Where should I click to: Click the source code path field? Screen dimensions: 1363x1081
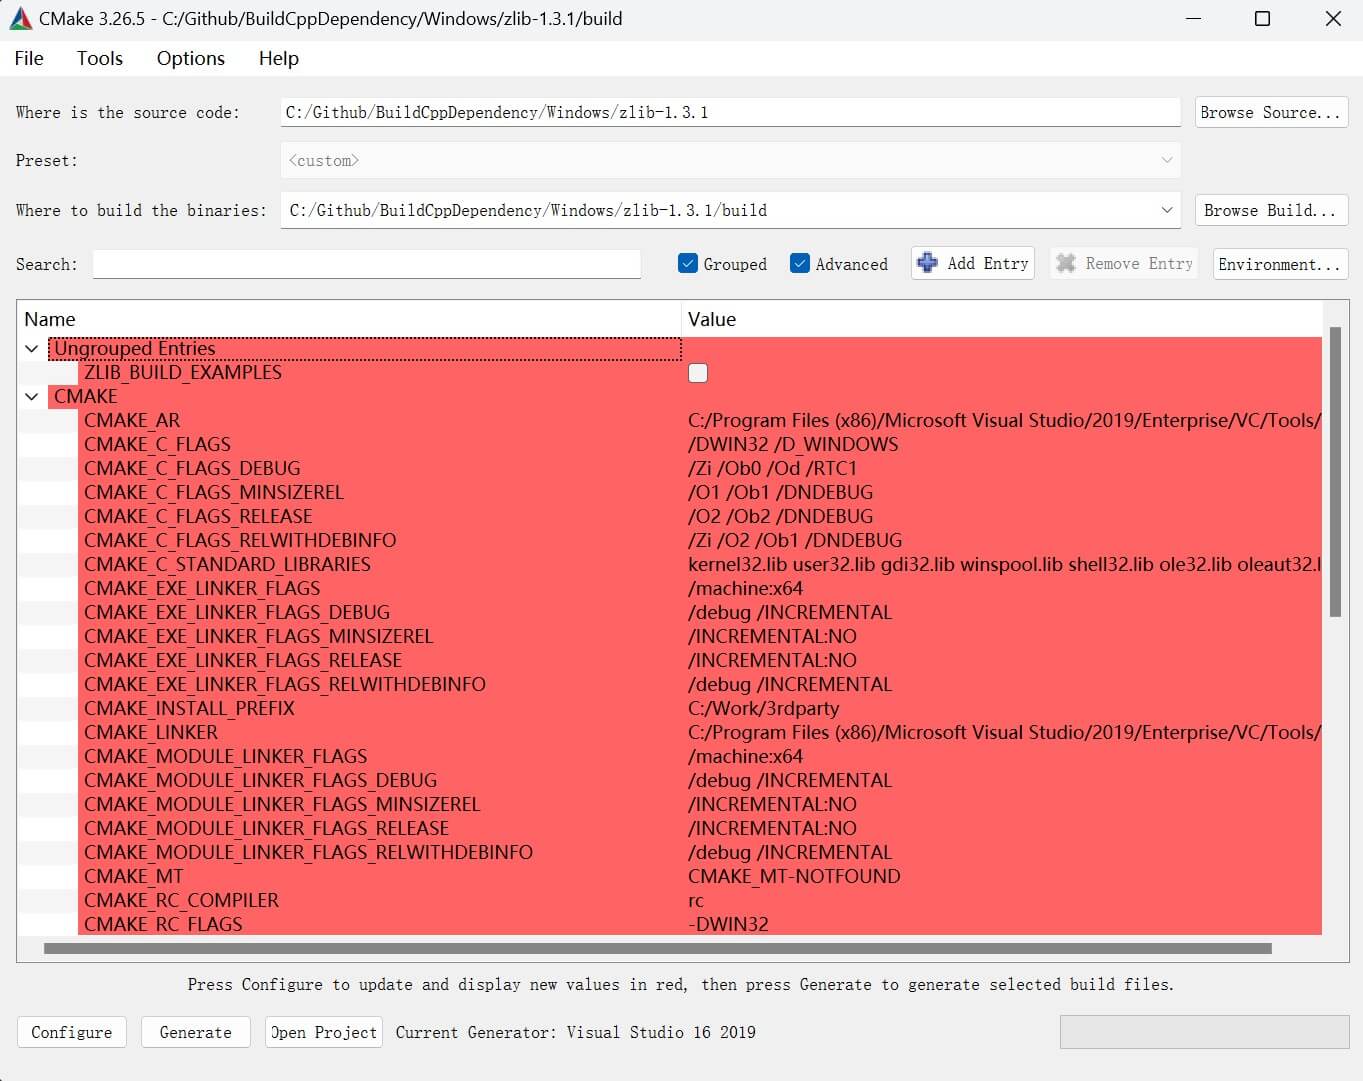pyautogui.click(x=730, y=112)
